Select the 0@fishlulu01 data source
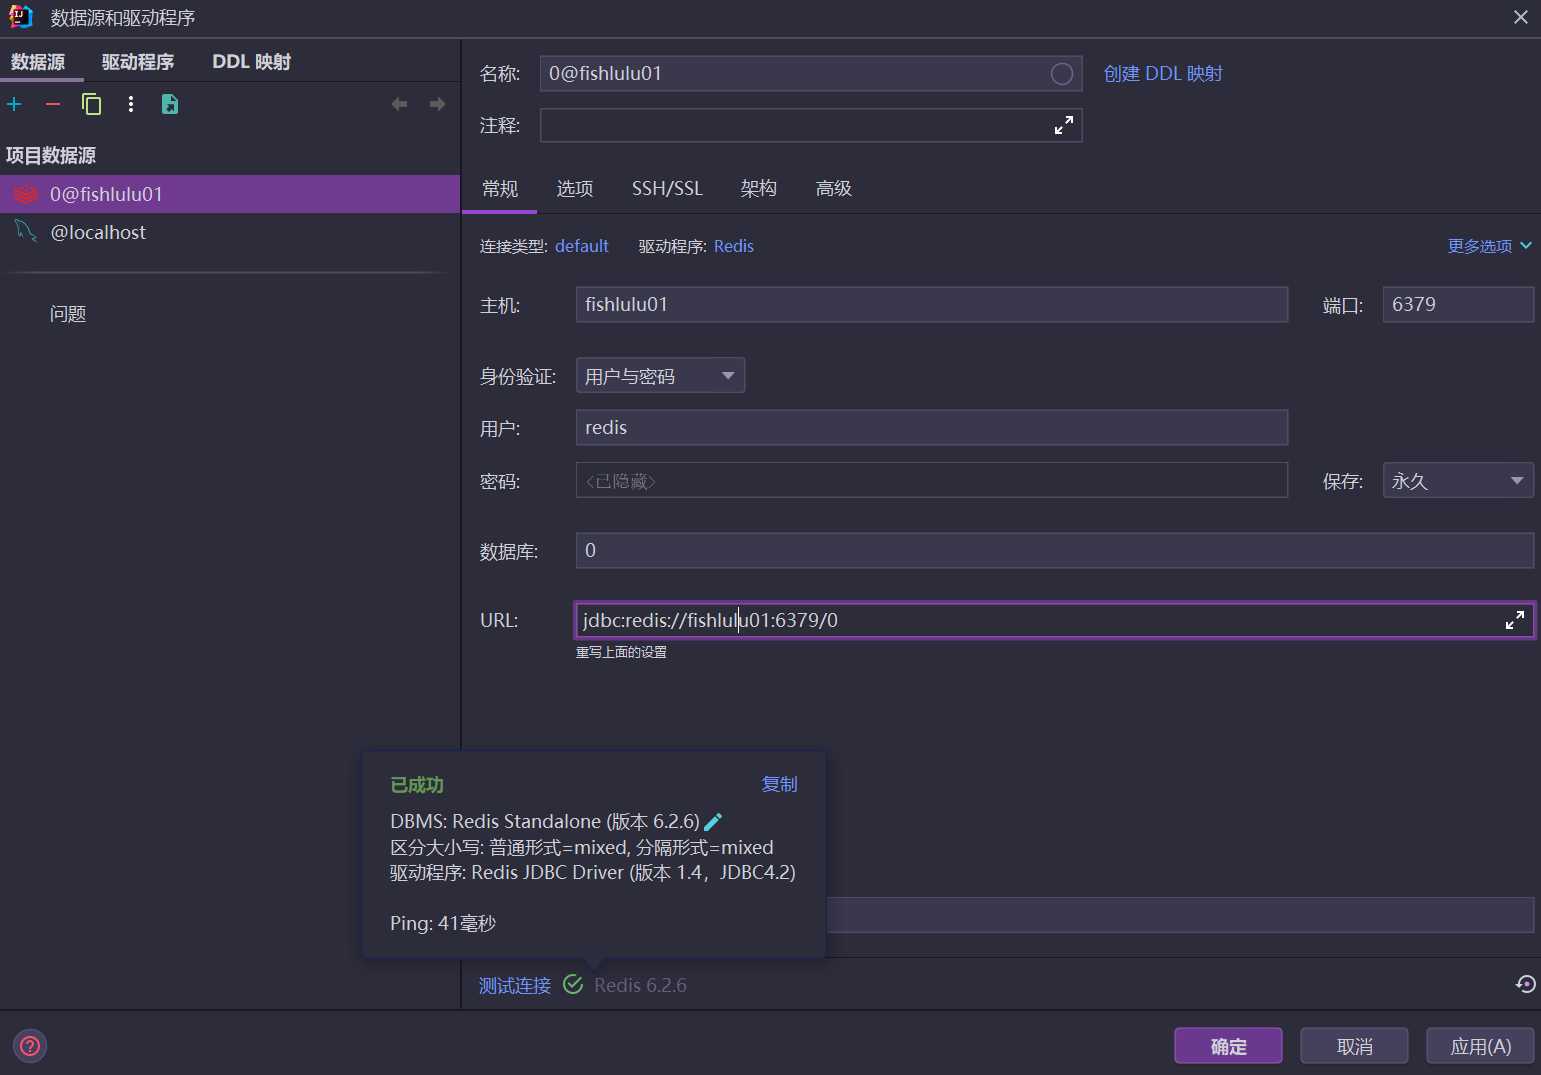Image resolution: width=1541 pixels, height=1075 pixels. point(230,194)
